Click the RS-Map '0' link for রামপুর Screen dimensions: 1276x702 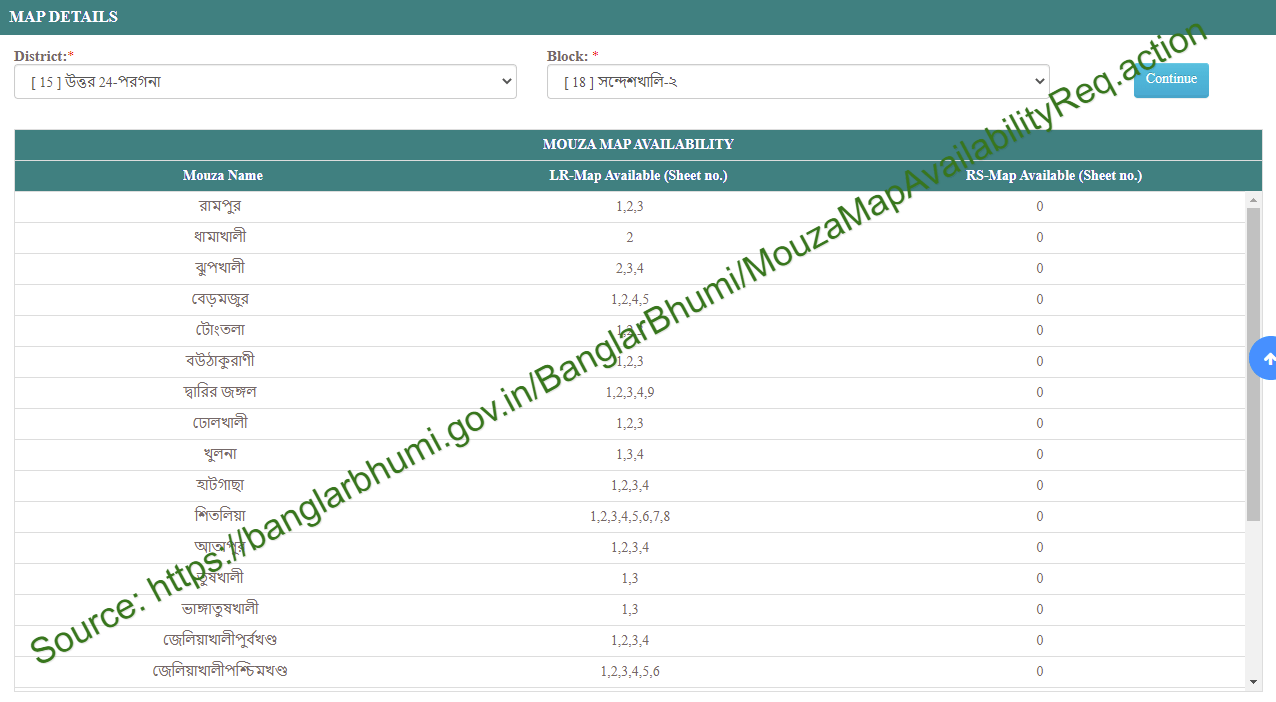[1039, 206]
